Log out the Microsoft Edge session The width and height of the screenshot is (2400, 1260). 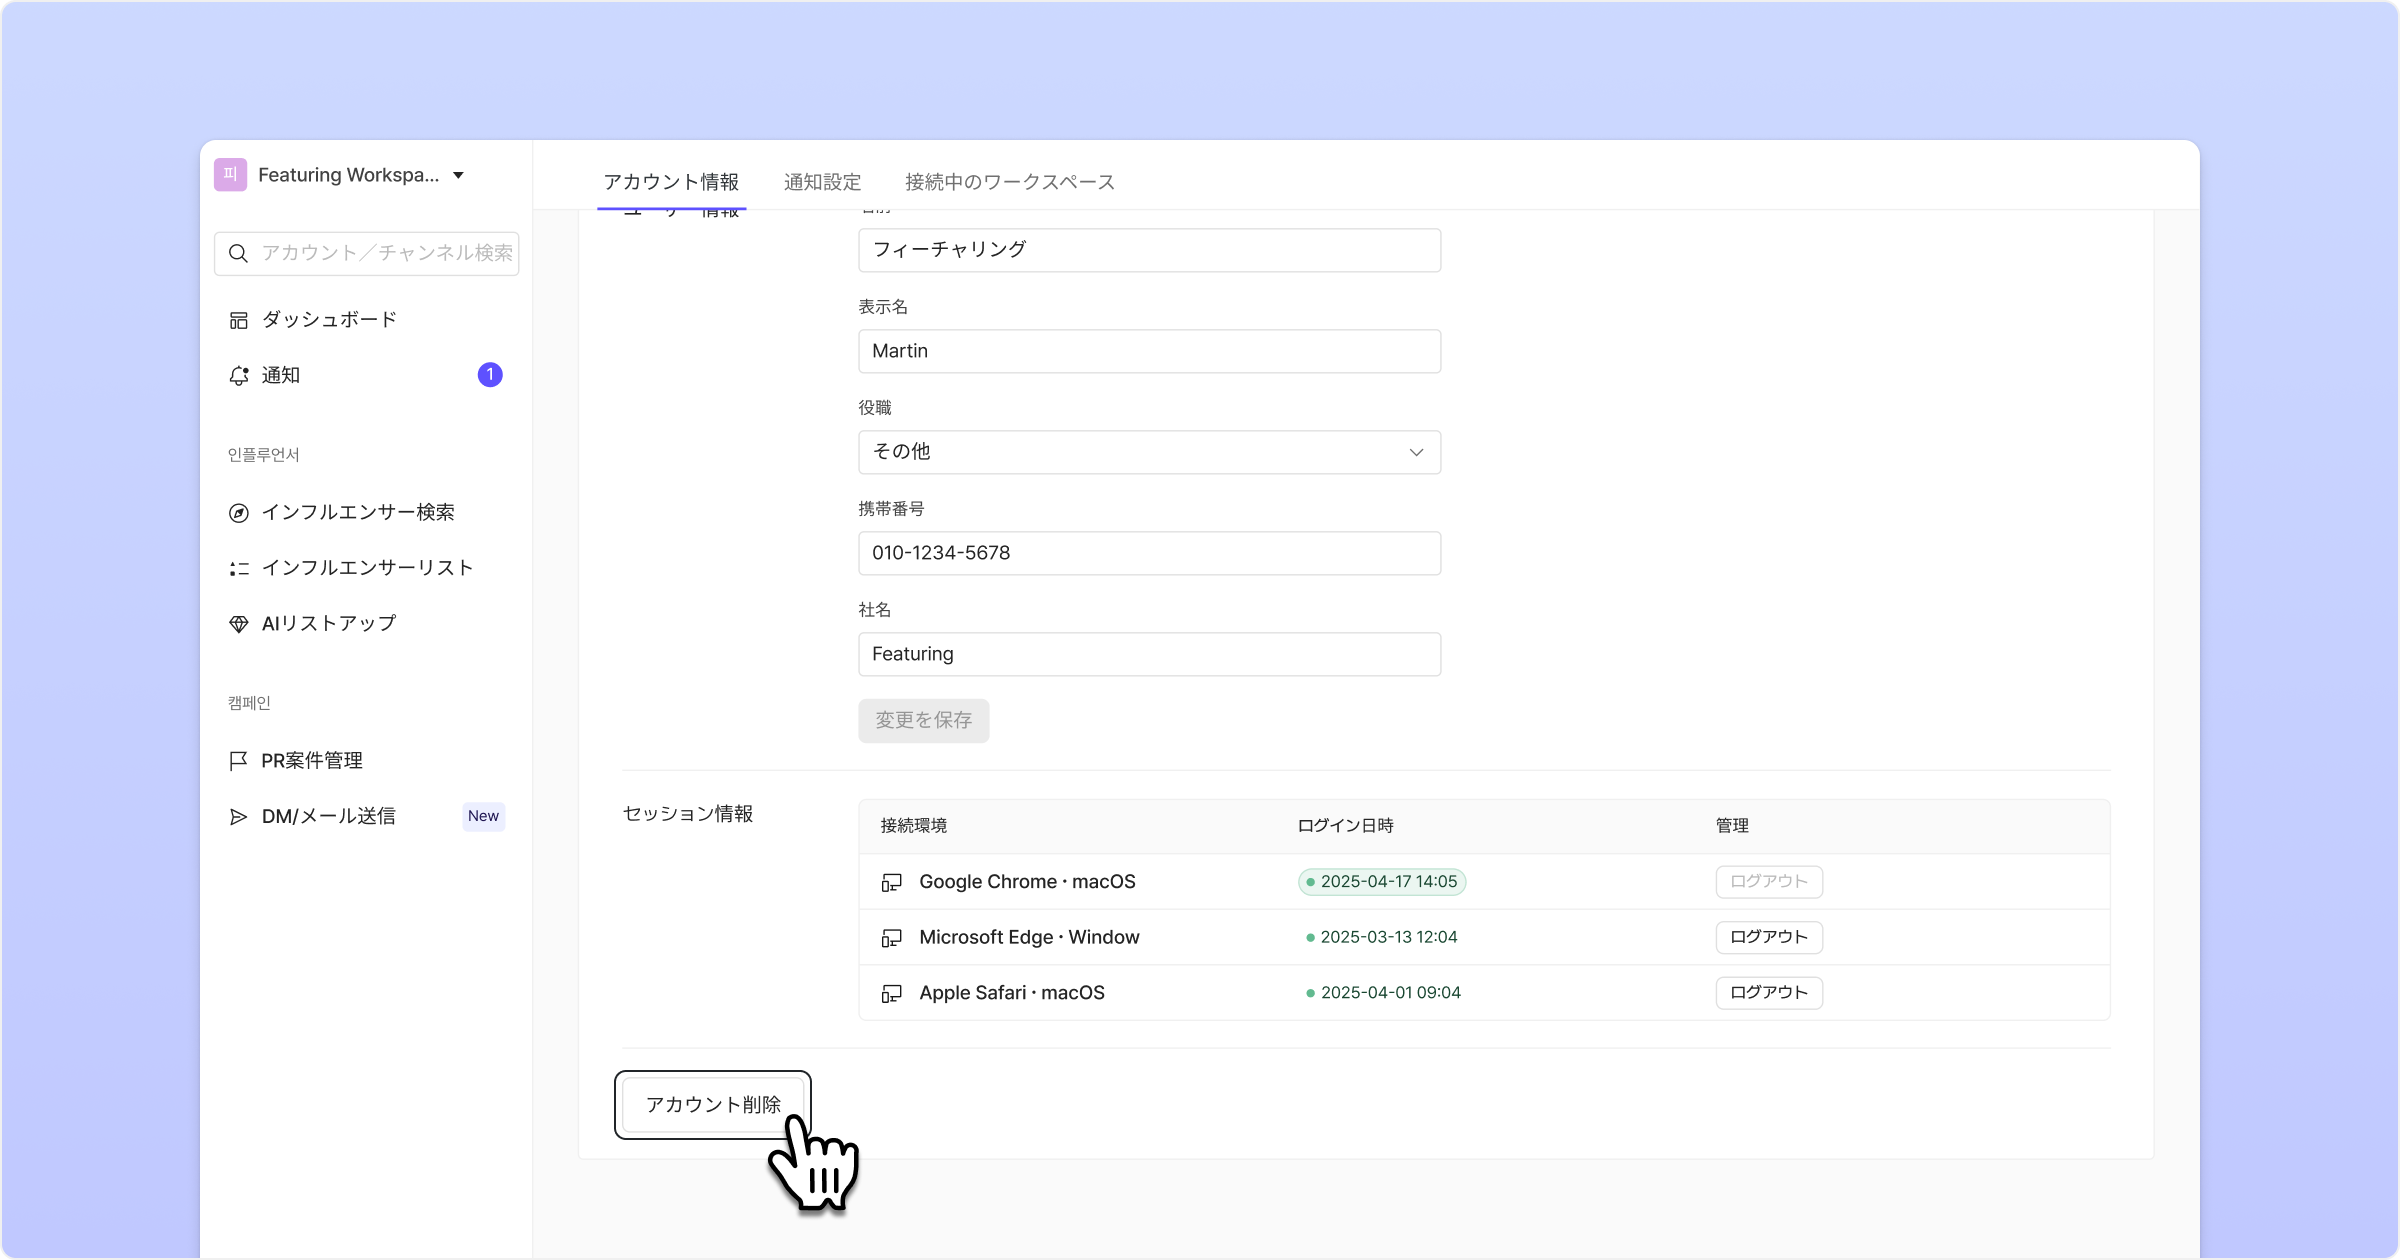[x=1768, y=937]
